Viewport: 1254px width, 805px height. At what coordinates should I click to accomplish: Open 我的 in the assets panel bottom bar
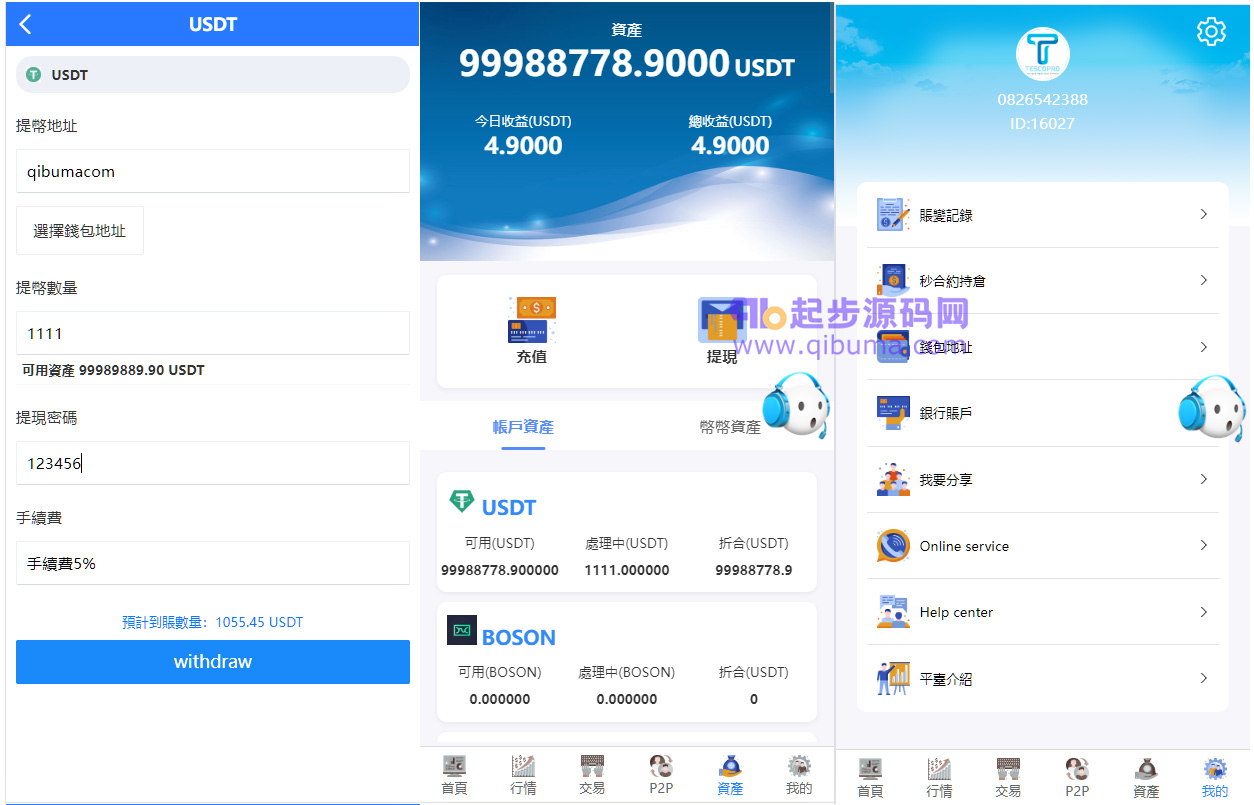coord(799,775)
